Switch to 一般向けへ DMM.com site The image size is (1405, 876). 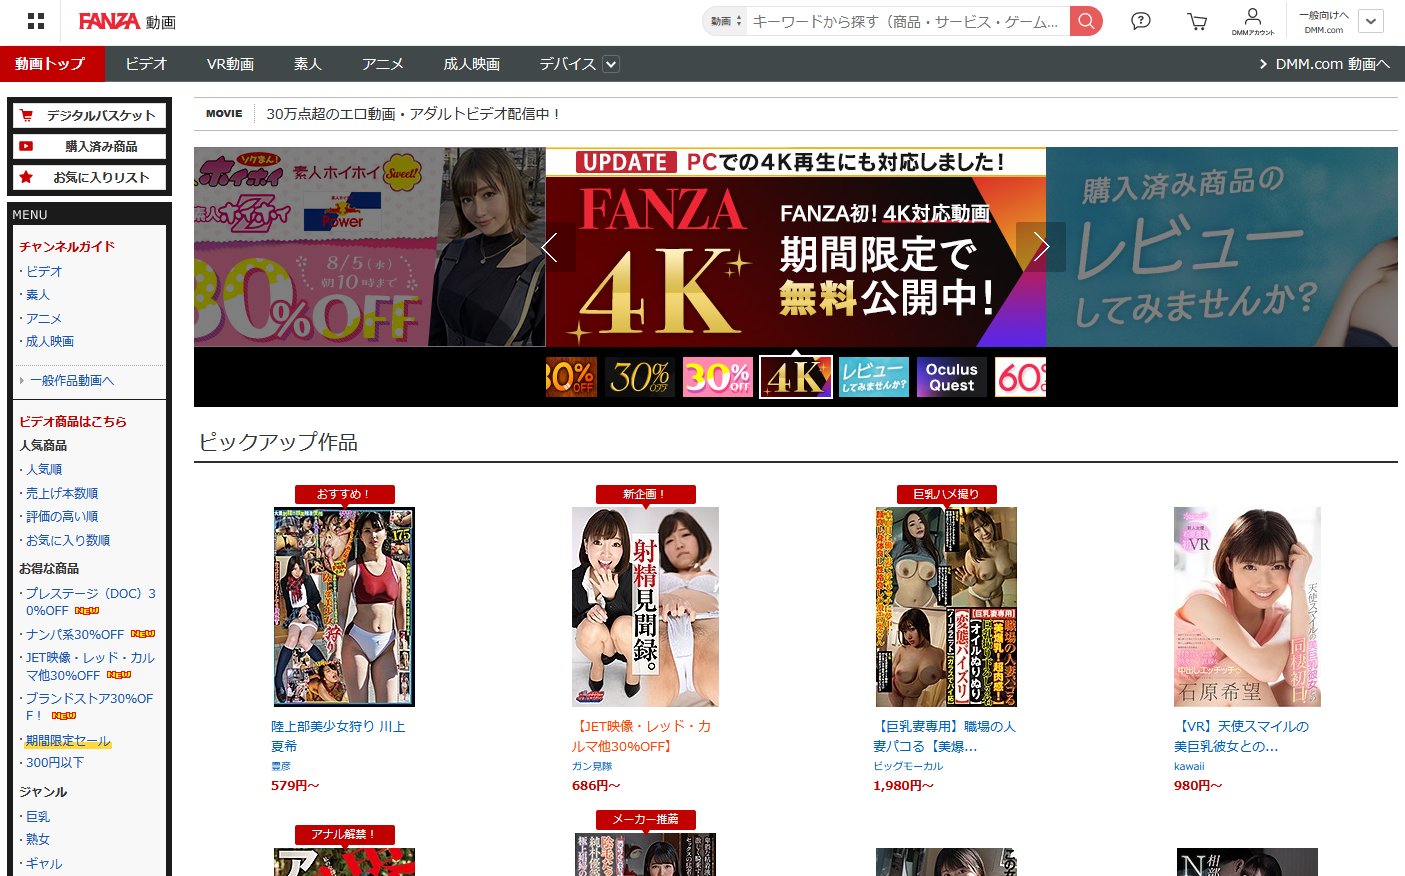pyautogui.click(x=1324, y=21)
